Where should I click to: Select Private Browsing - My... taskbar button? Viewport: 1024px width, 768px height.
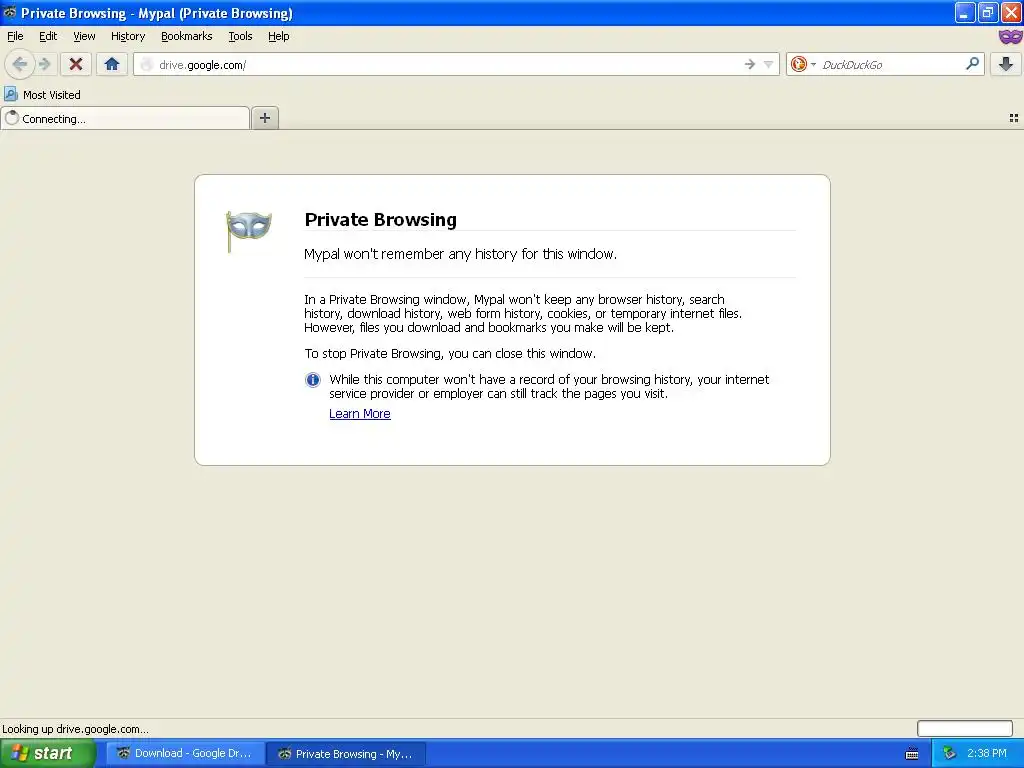(x=346, y=753)
